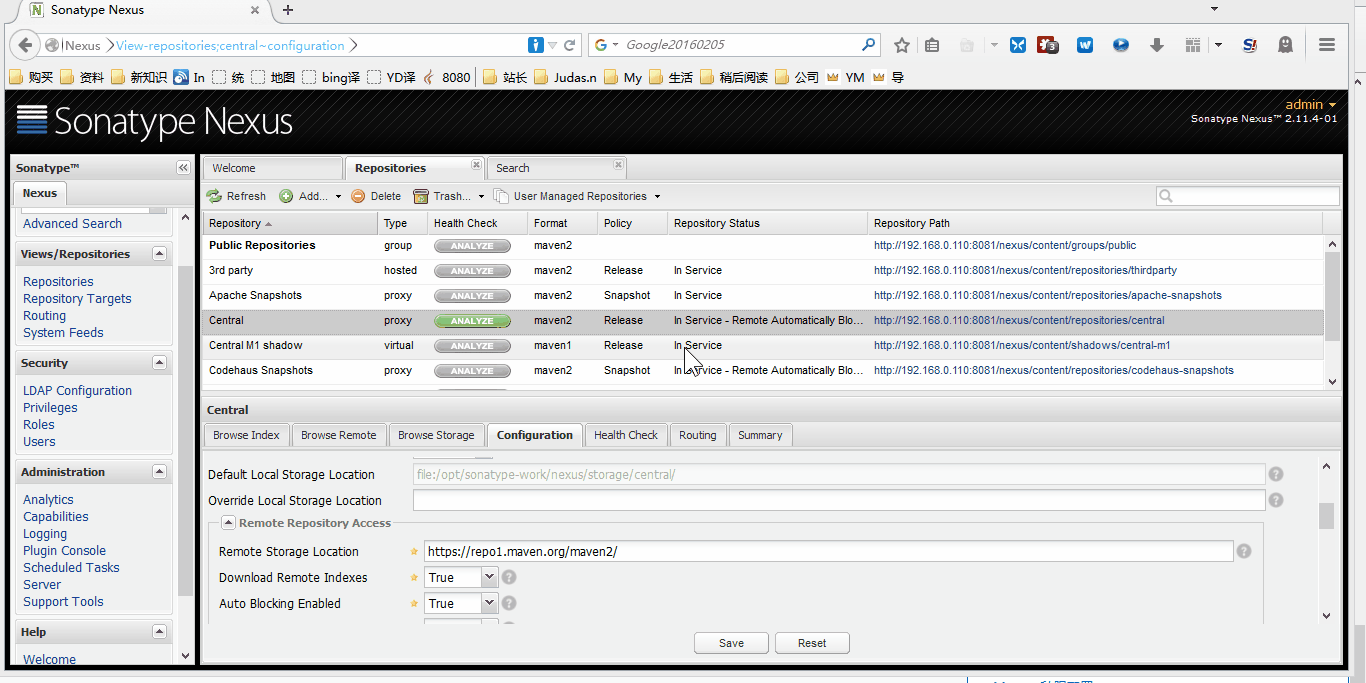
Task: Click the Refresh repositories icon
Action: coord(214,196)
